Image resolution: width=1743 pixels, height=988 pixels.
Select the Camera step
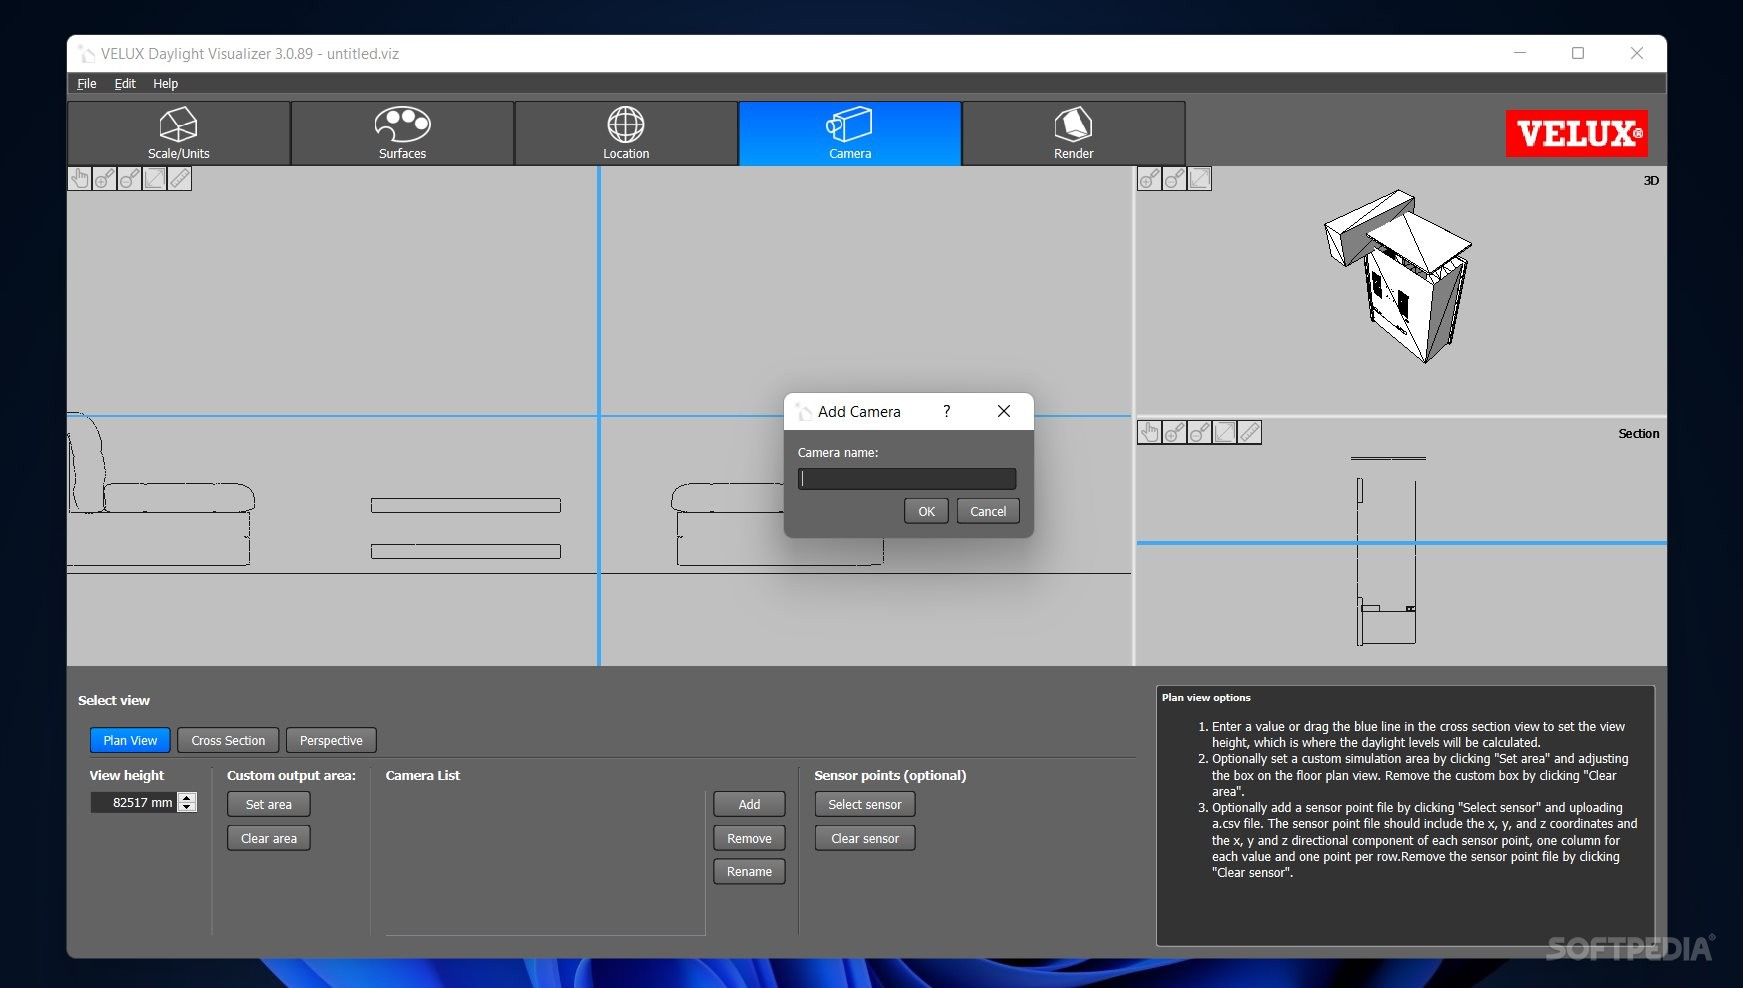coord(850,133)
